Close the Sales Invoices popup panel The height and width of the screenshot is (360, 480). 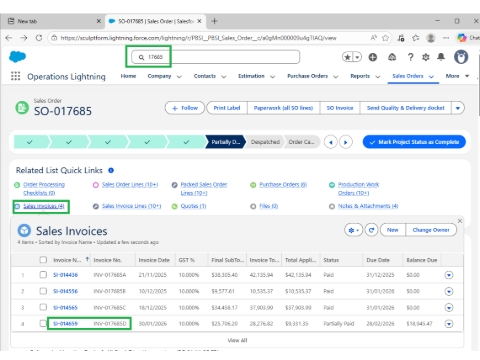point(460,221)
